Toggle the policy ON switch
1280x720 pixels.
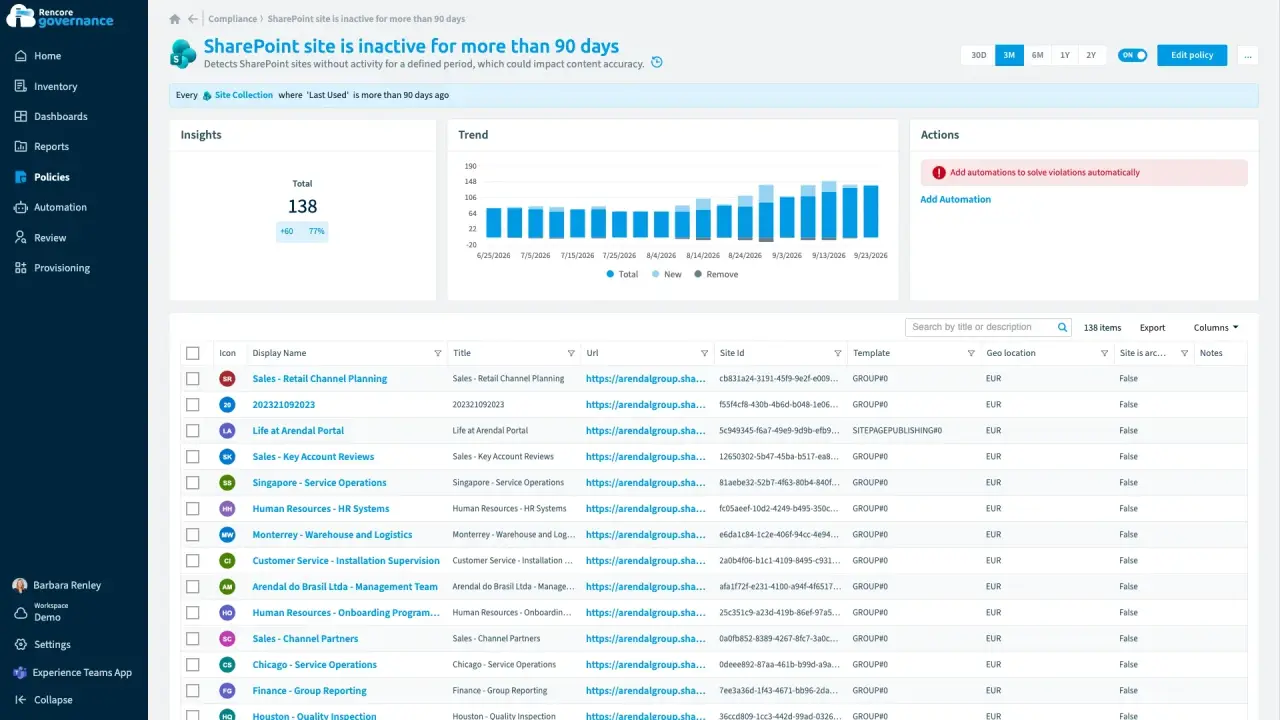[1133, 55]
